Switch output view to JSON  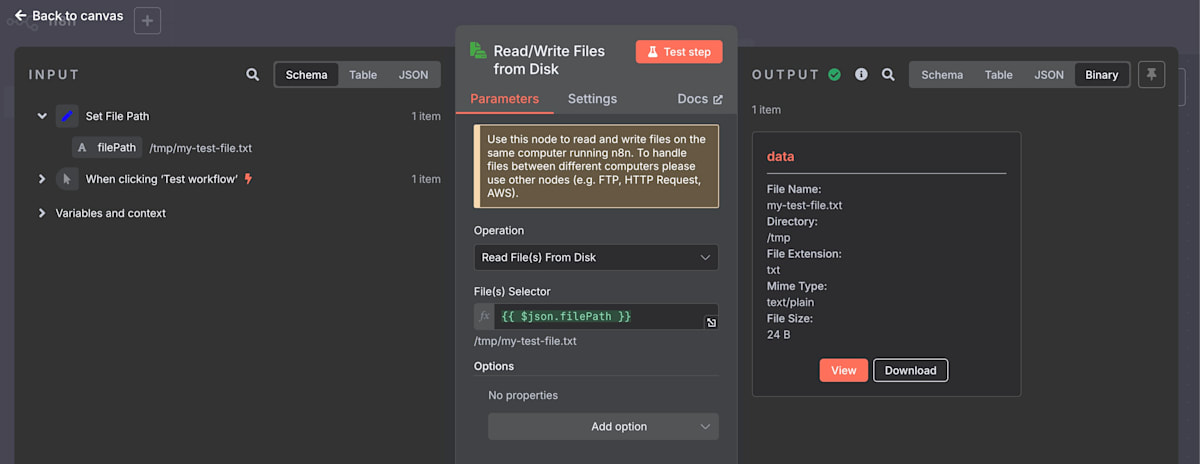pos(1049,75)
